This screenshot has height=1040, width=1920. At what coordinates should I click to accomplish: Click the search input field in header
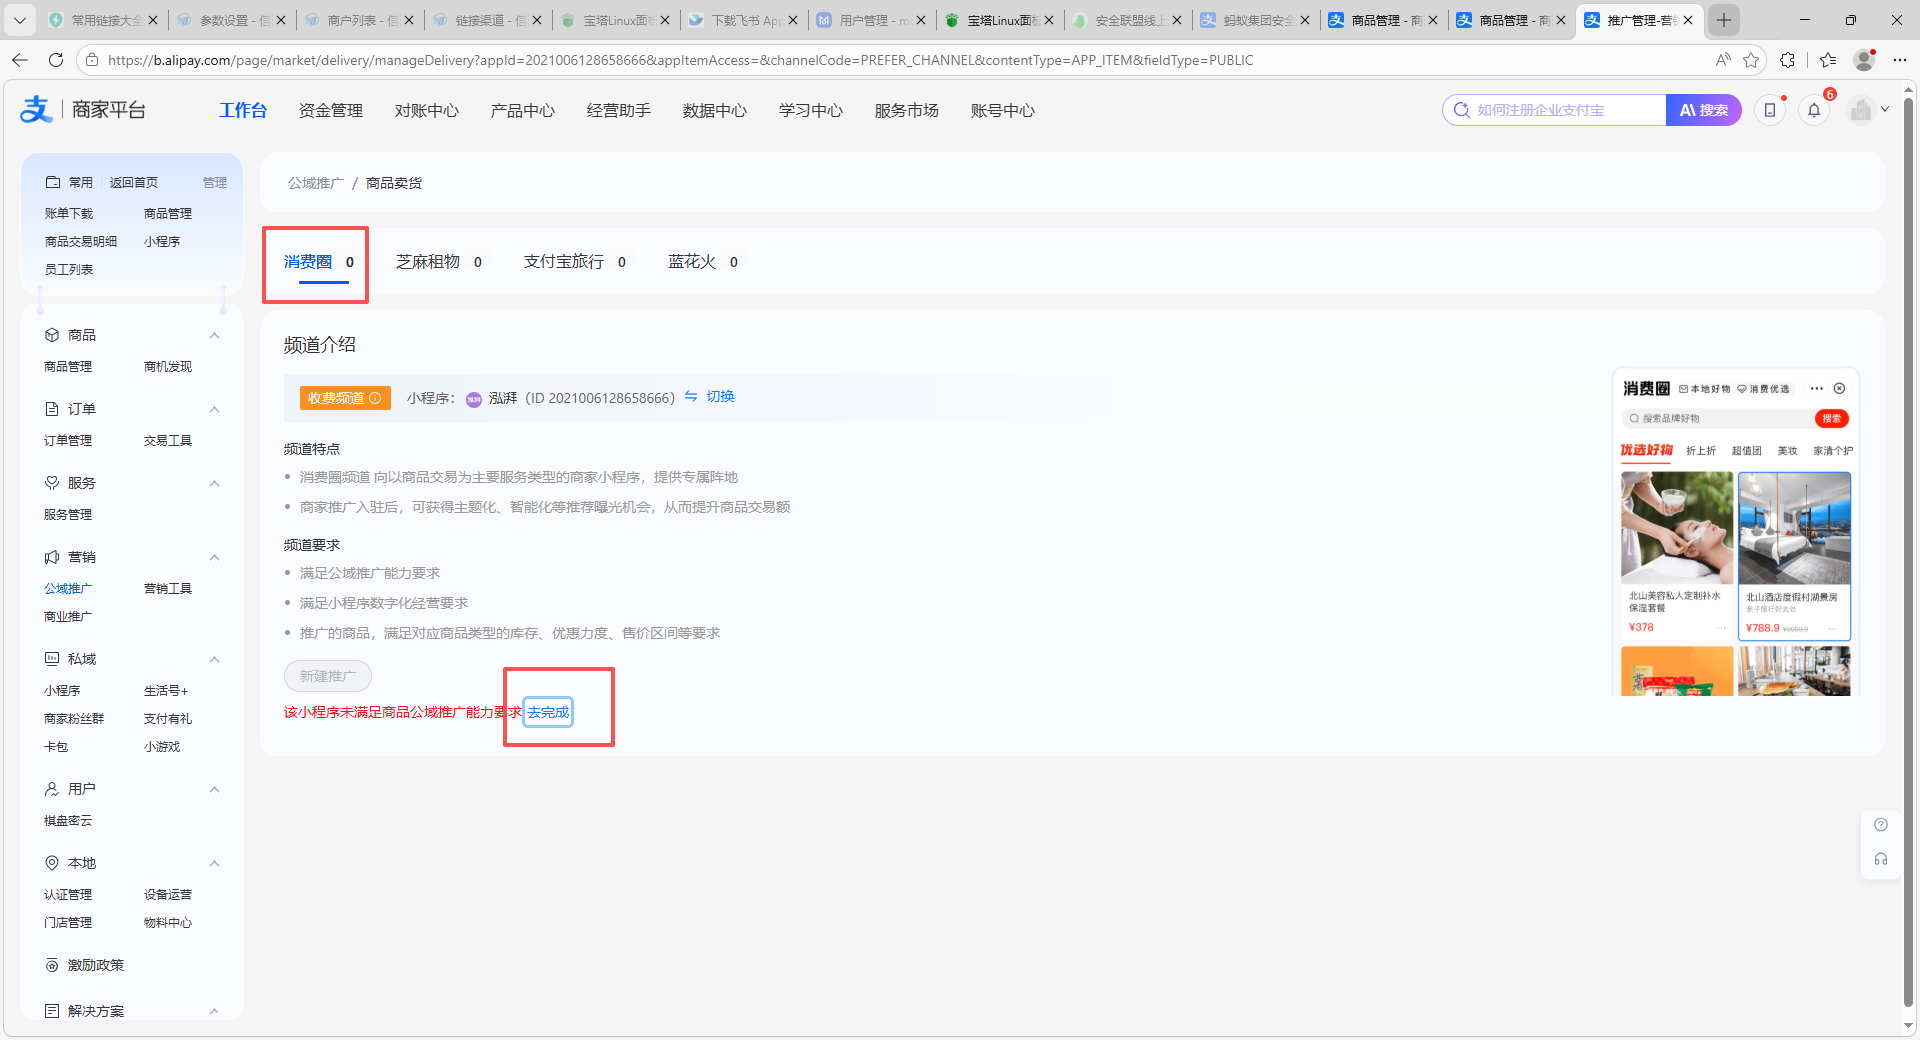pos(1560,110)
